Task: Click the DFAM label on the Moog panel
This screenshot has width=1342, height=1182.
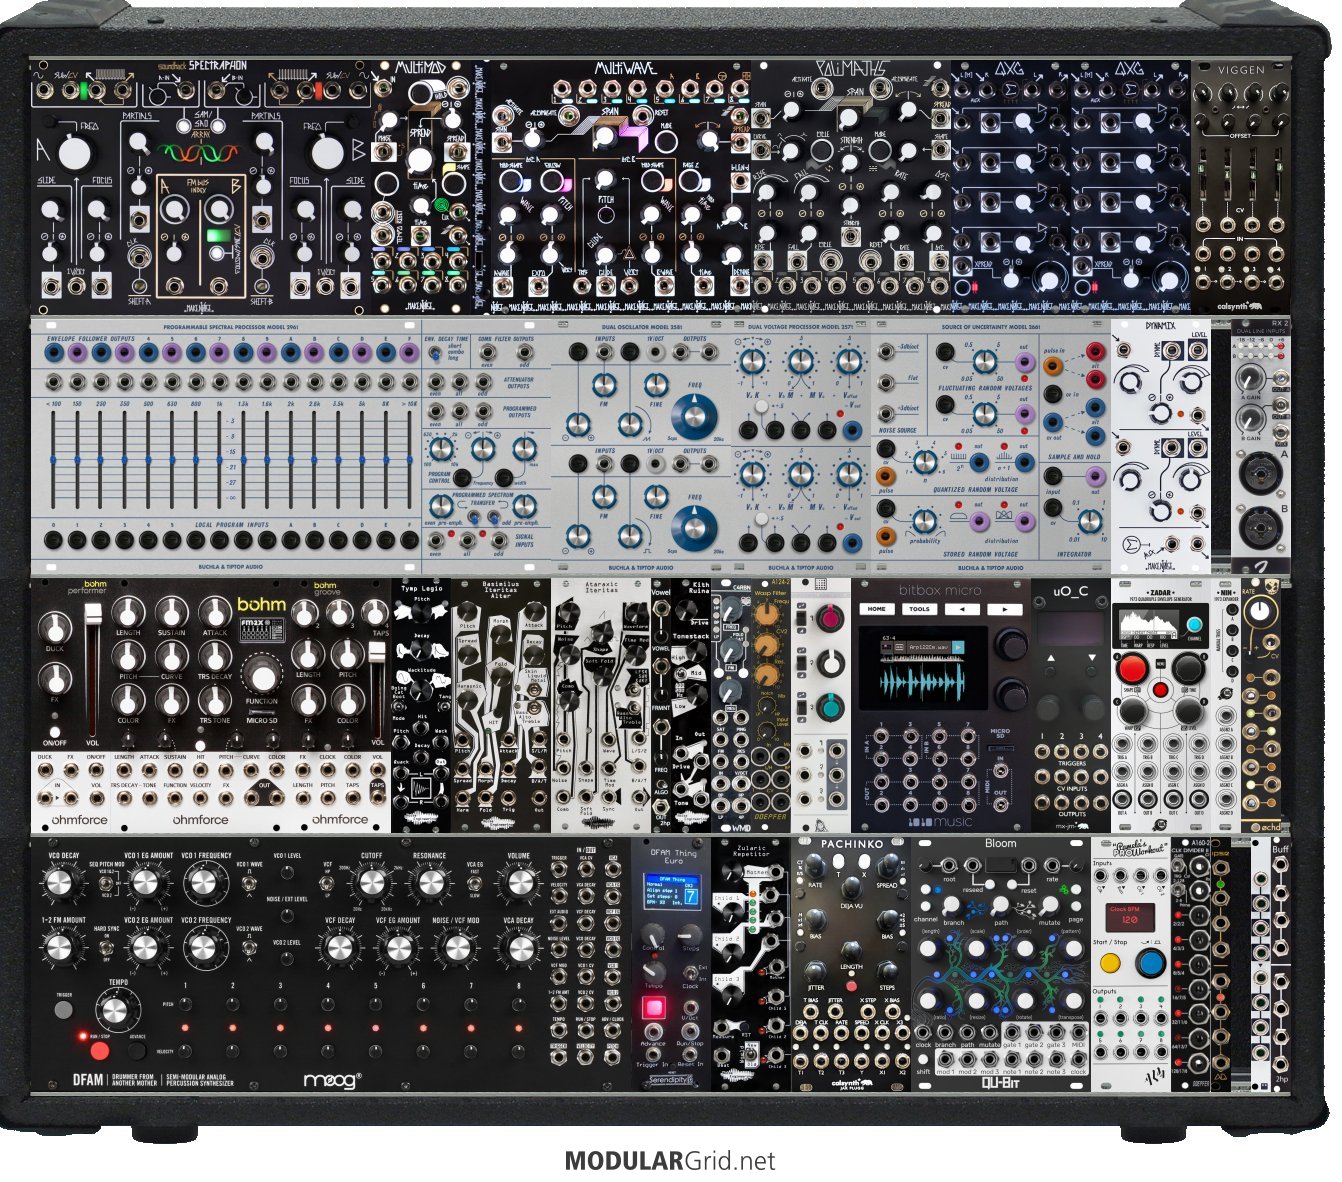Action: 88,1080
